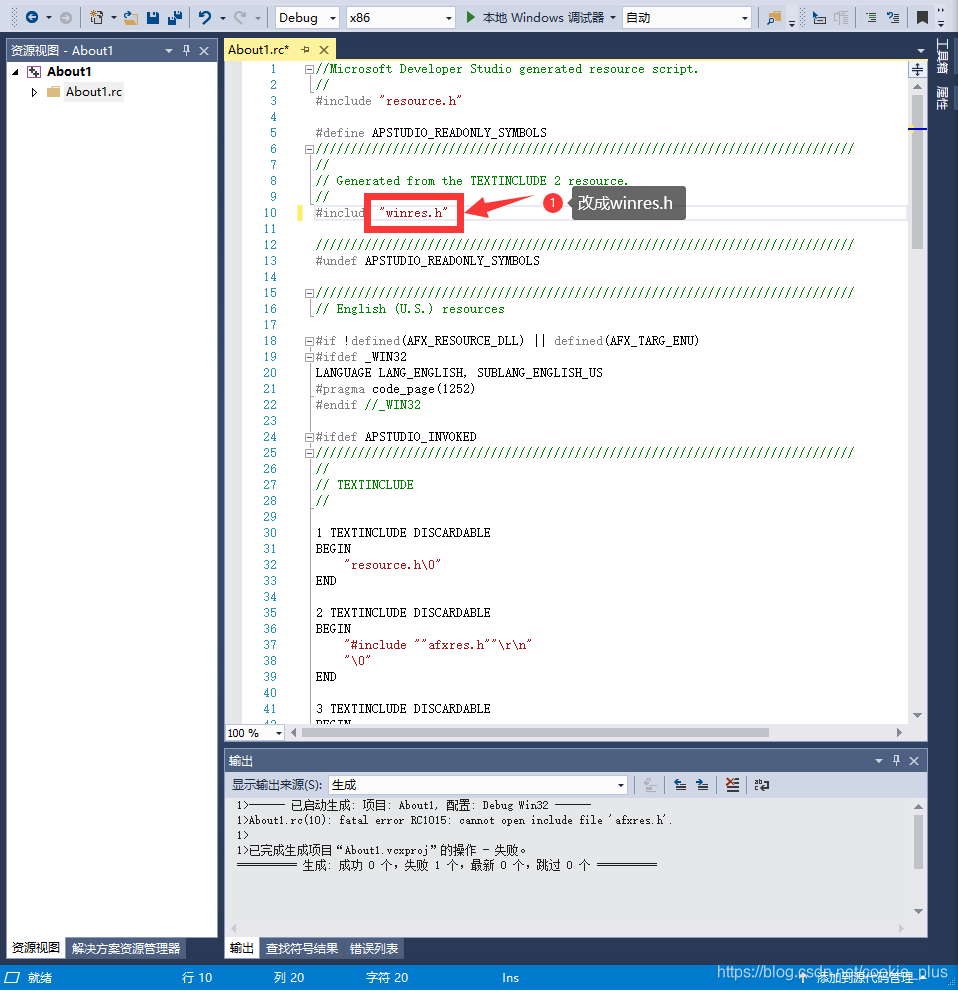Viewport: 958px width, 991px height.
Task: Close the 输出 panel
Action: [914, 761]
